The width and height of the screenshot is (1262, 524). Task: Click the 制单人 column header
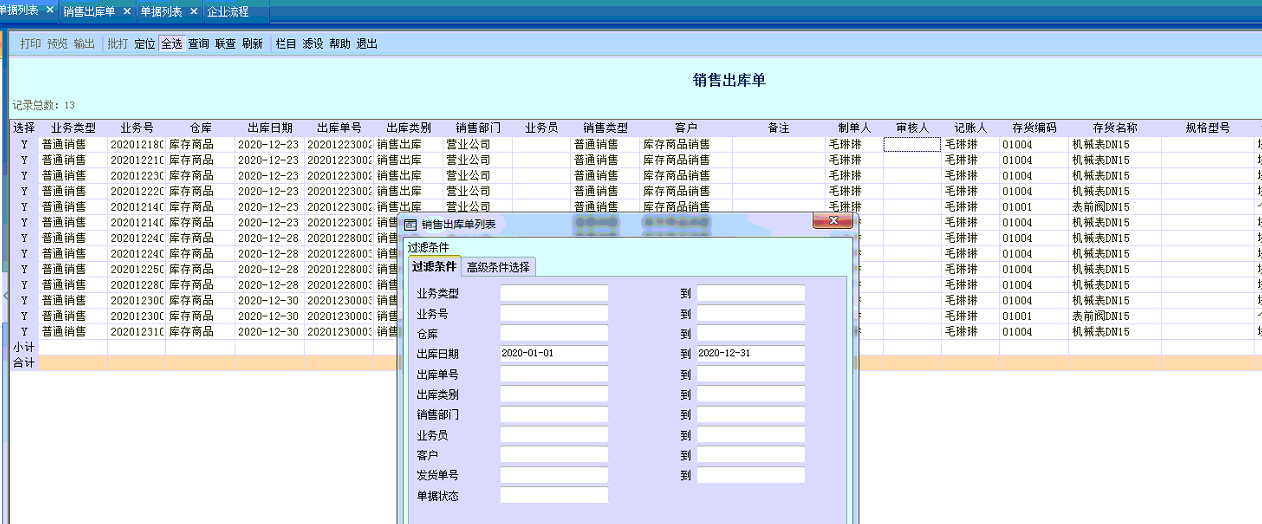tap(854, 129)
